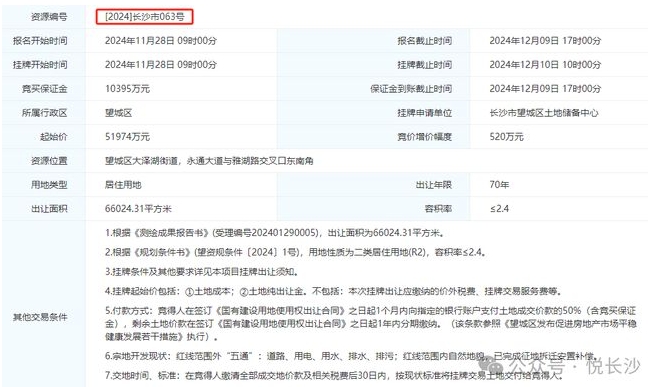
Task: Select condition 3 about 挂牌出让须知
Action: point(202,272)
